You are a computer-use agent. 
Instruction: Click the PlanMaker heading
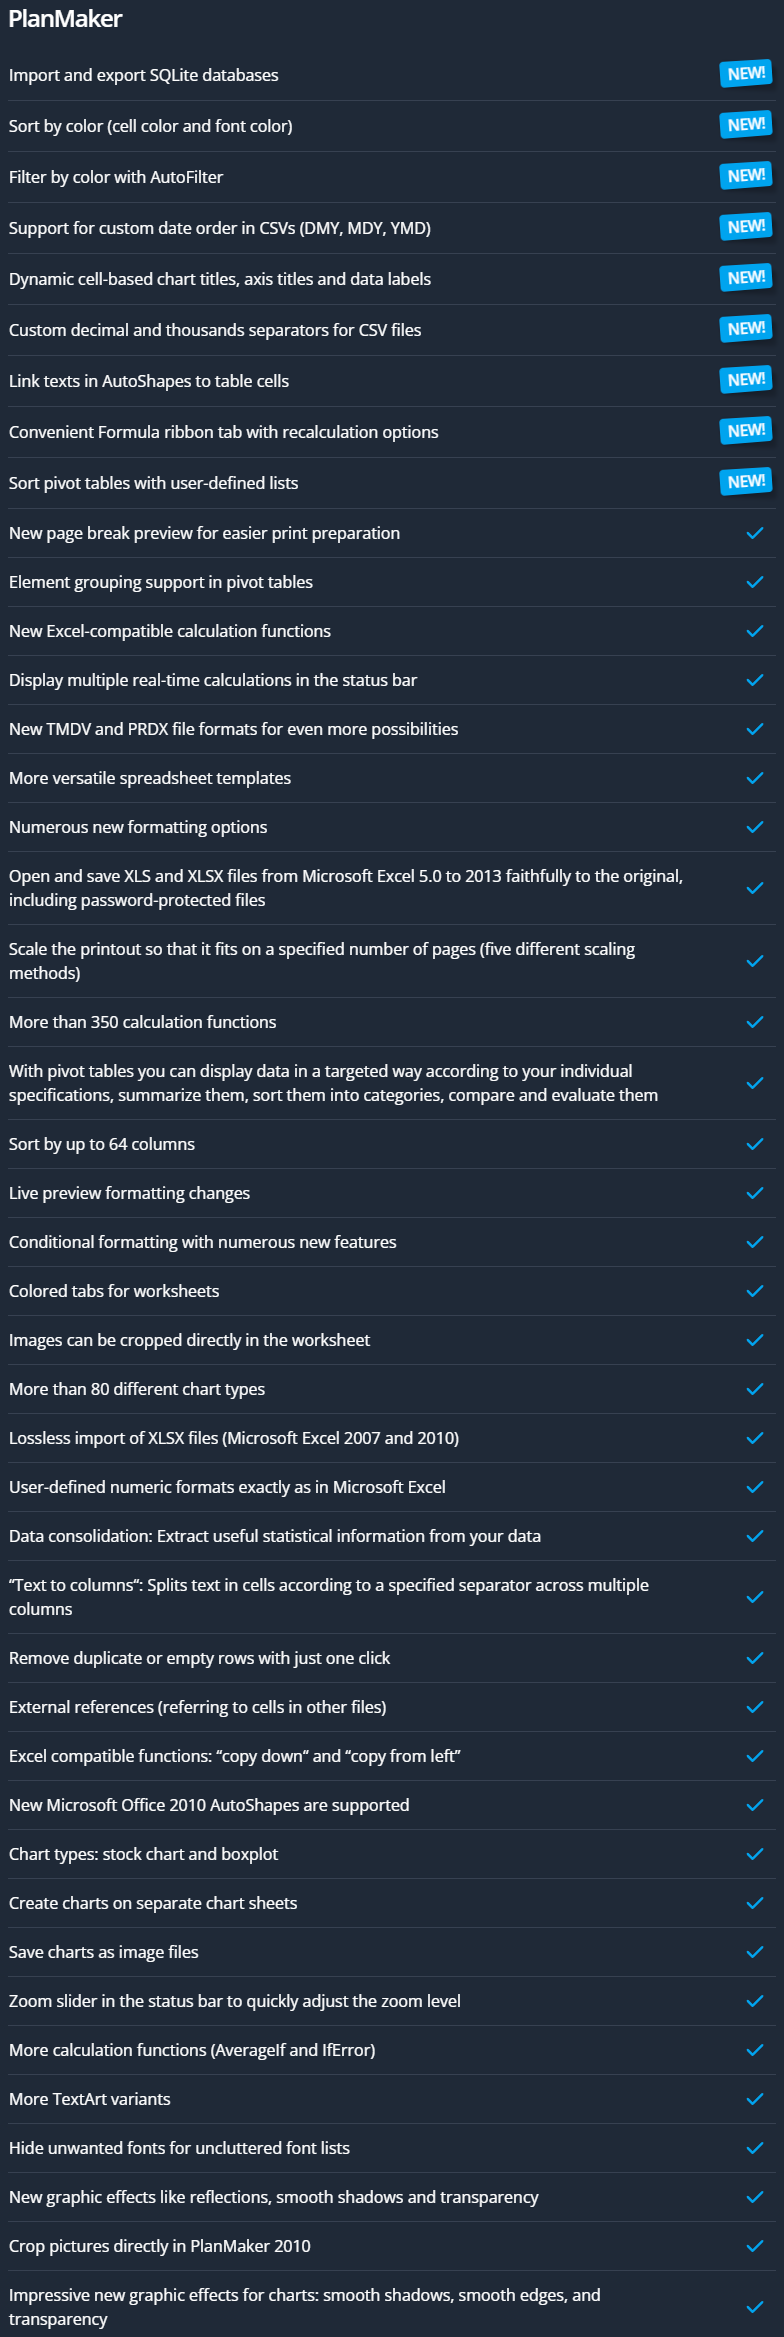(x=66, y=19)
